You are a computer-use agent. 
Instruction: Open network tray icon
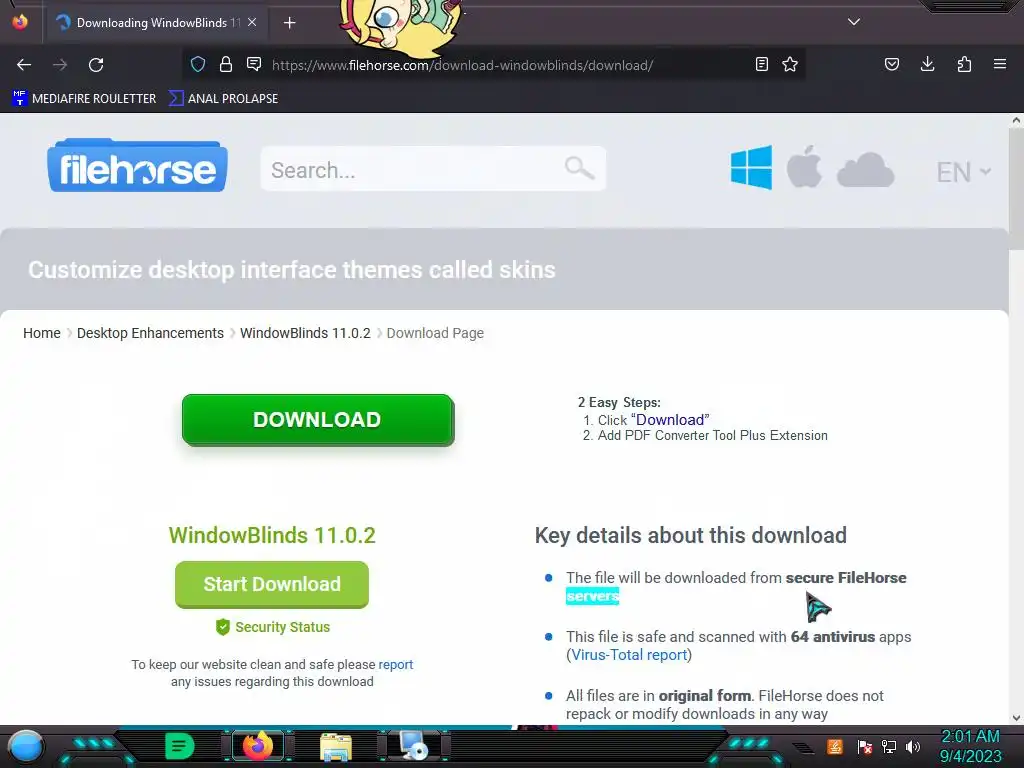(889, 746)
